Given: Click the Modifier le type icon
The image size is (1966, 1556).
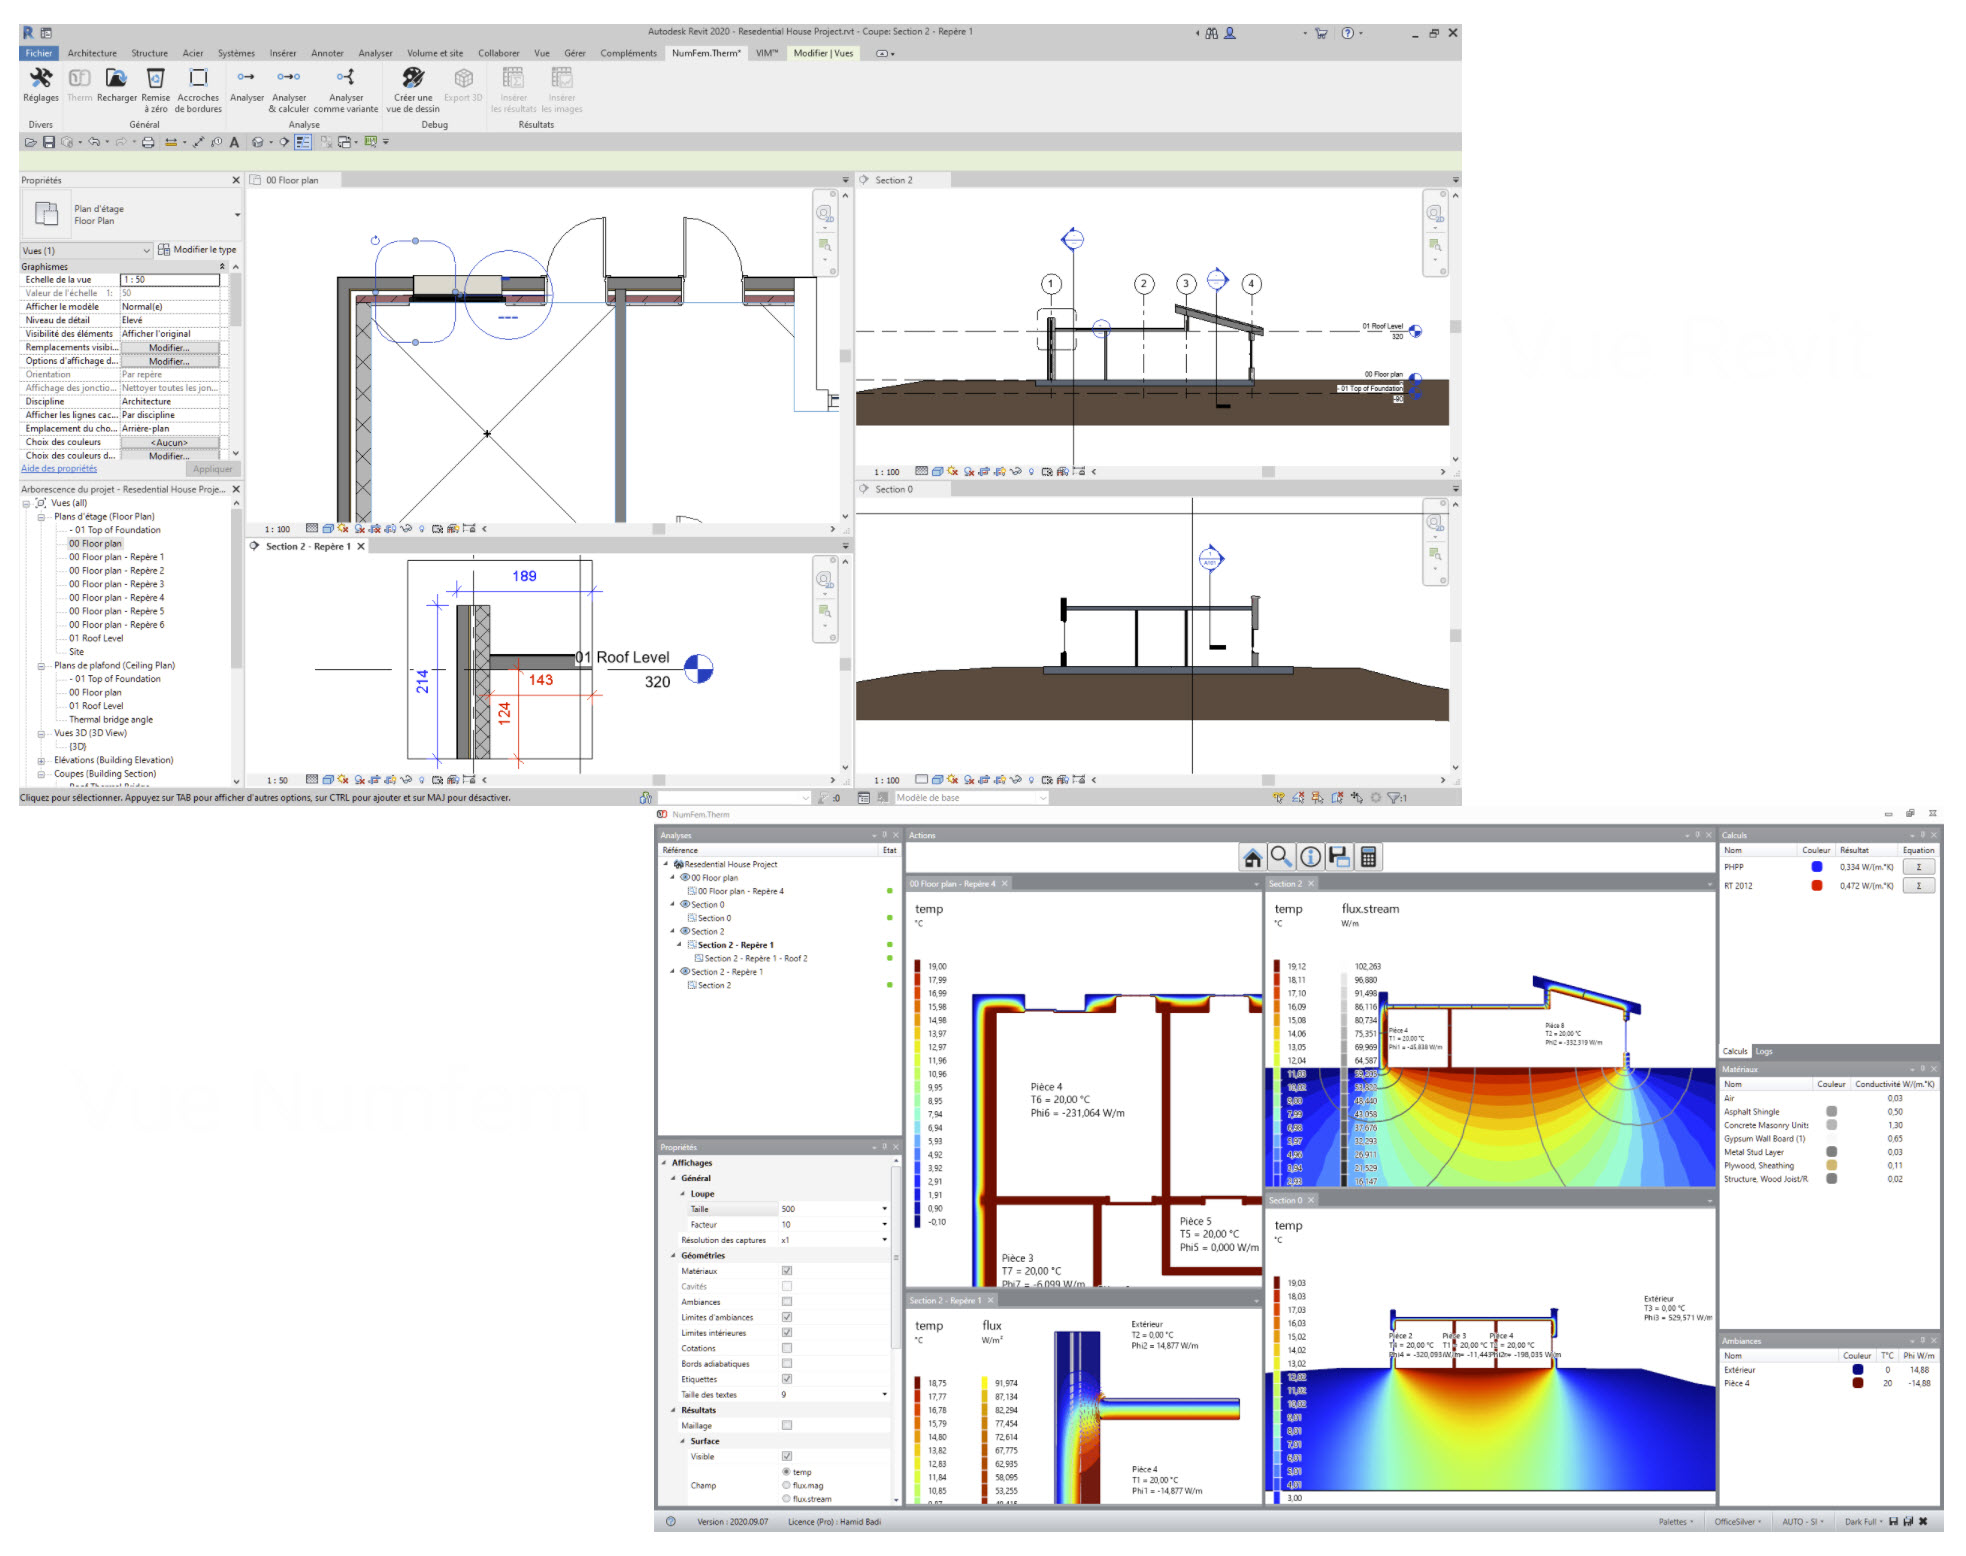Looking at the screenshot, I should tap(164, 250).
